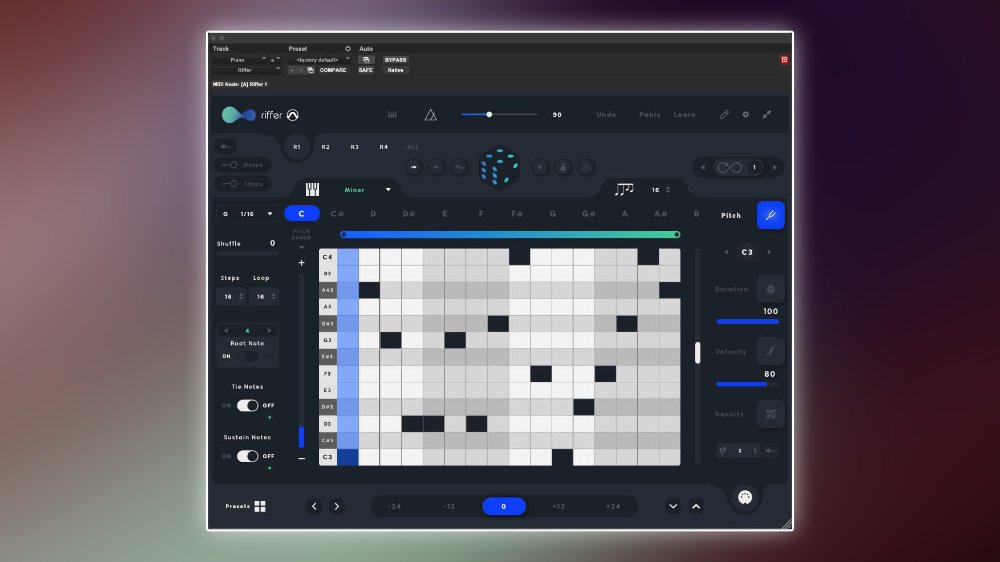Click the resize arrows icon in the top bar
This screenshot has height=562, width=1000.
[x=767, y=115]
